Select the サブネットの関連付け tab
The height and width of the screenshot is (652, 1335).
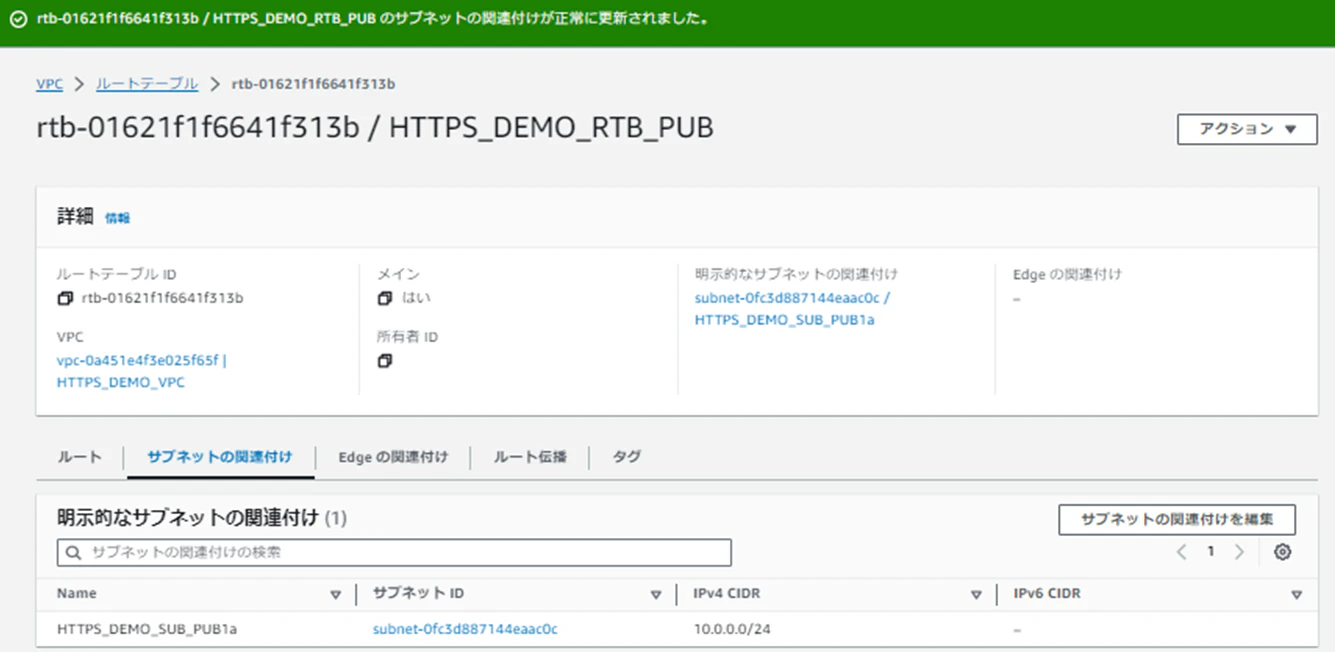220,457
